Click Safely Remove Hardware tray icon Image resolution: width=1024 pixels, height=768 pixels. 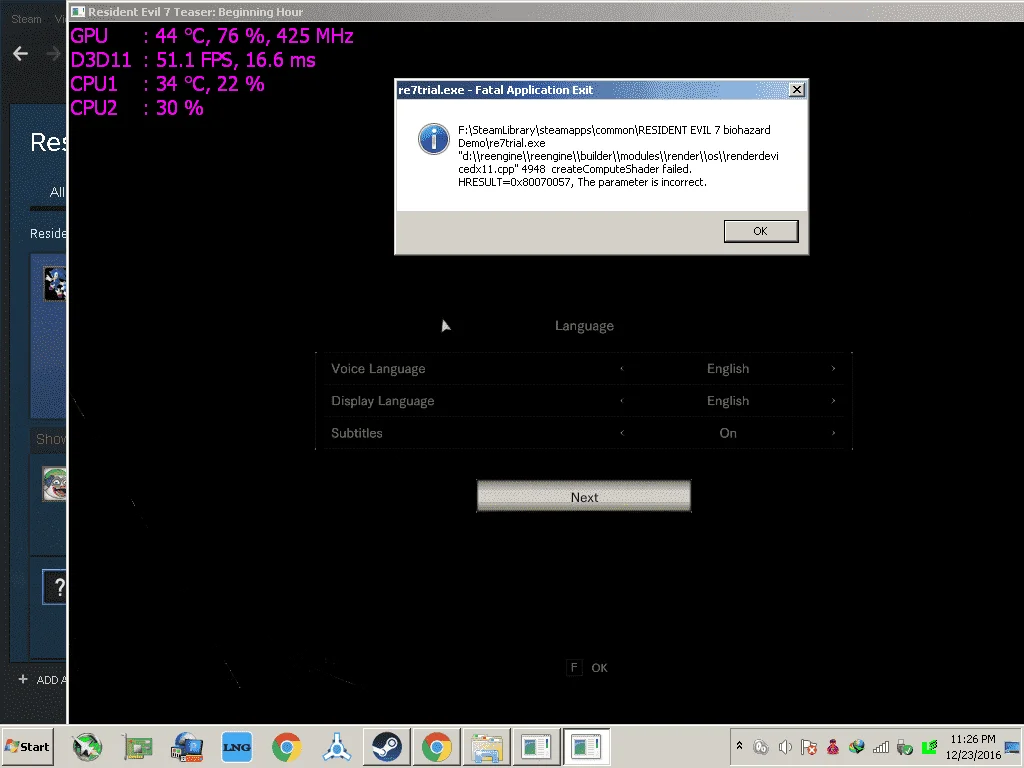pos(904,746)
